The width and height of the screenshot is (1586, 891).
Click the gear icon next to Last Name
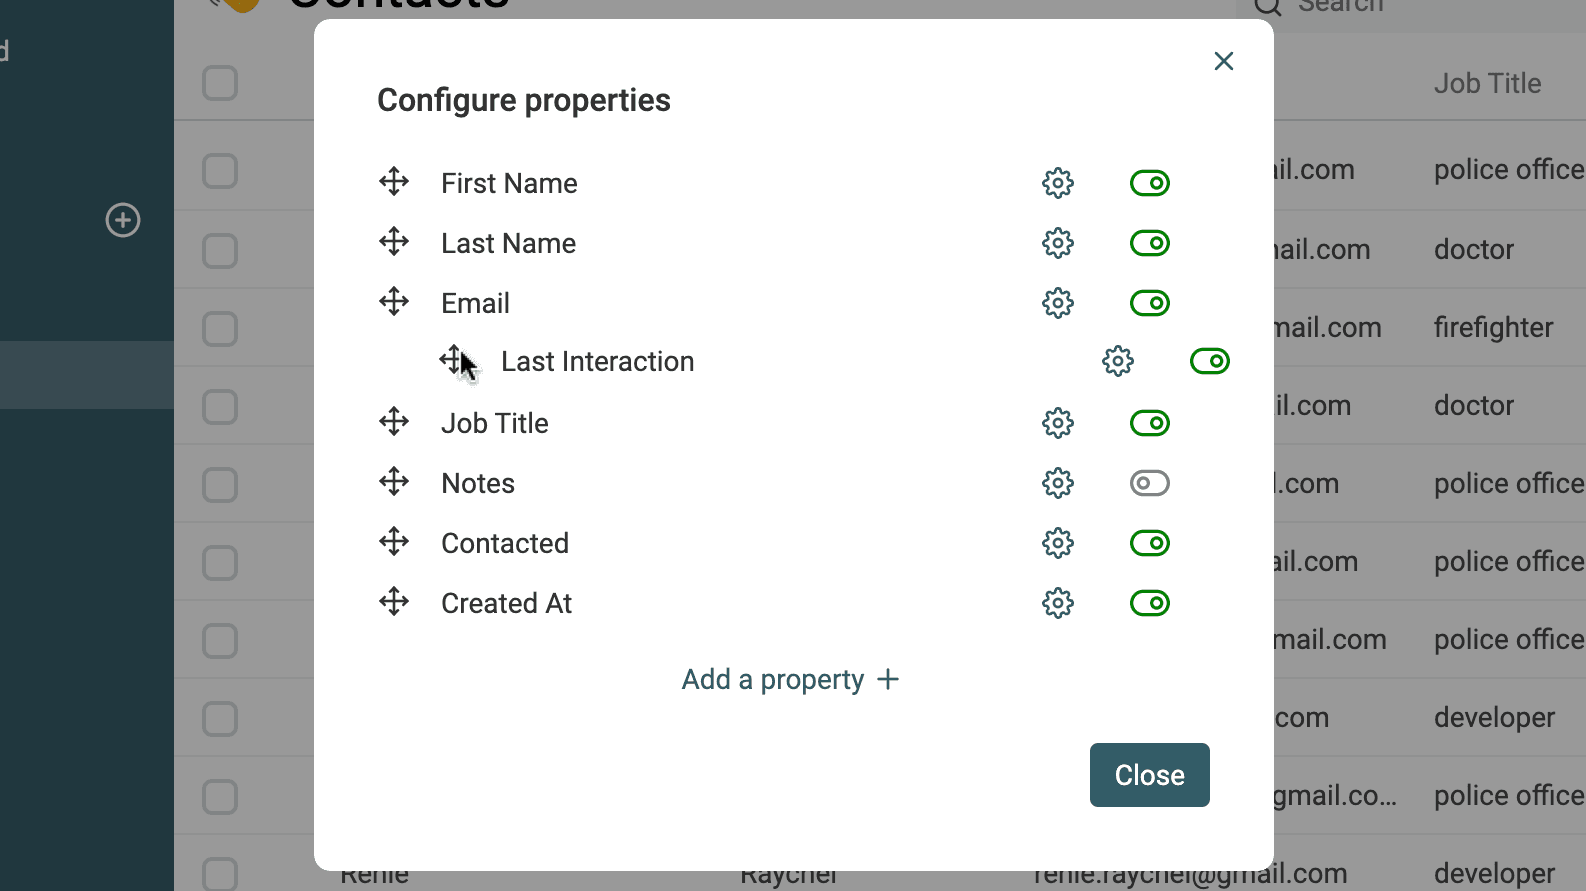click(x=1057, y=243)
